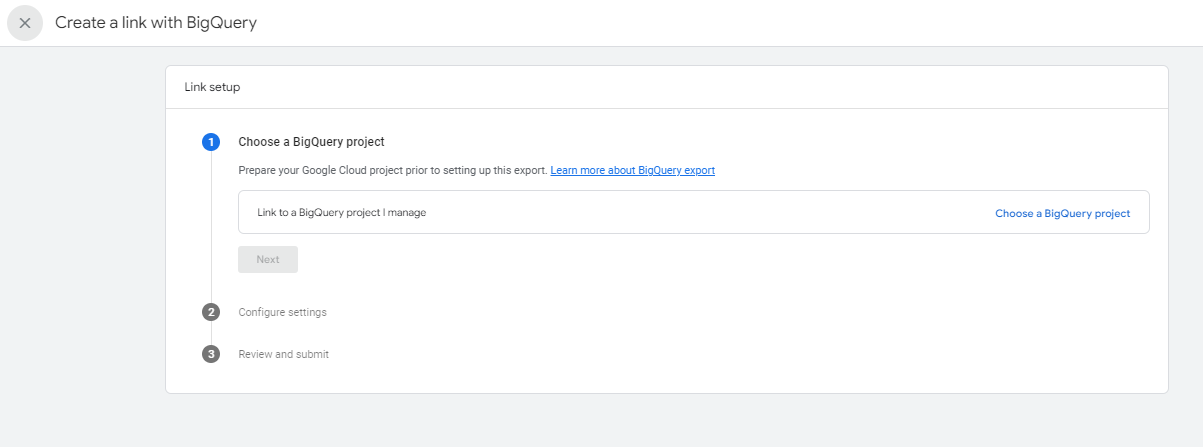Click the step 1 number circle
The image size is (1203, 447).
click(211, 142)
